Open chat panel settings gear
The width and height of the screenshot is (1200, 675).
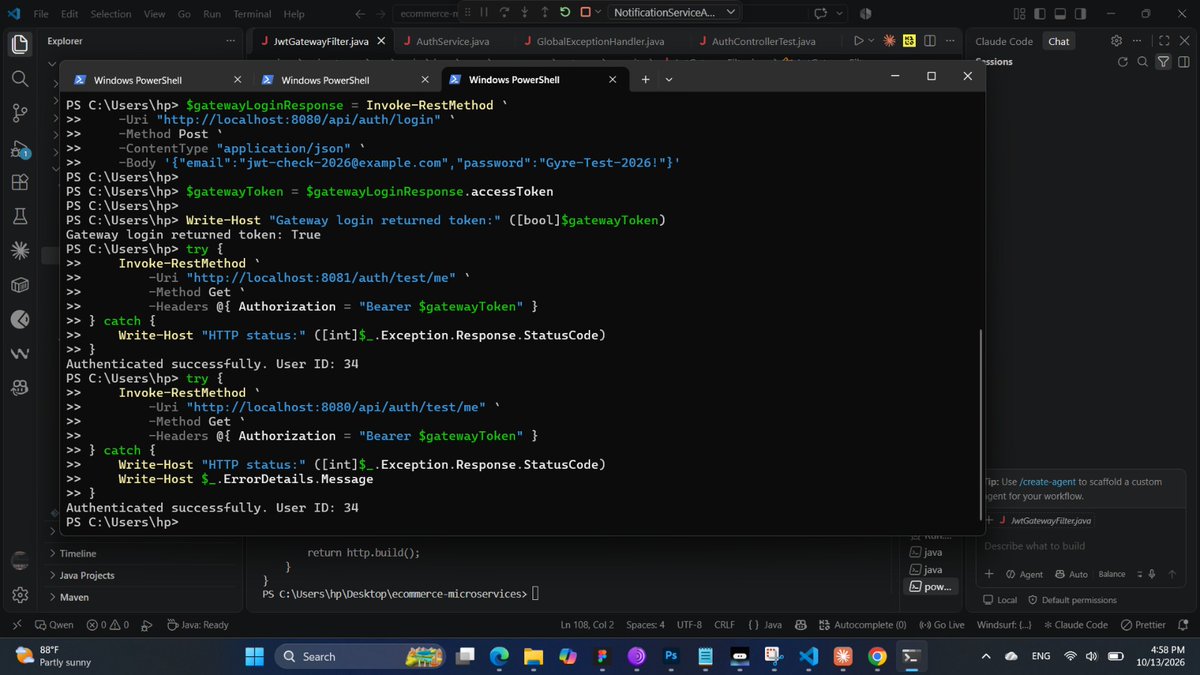[x=1116, y=41]
